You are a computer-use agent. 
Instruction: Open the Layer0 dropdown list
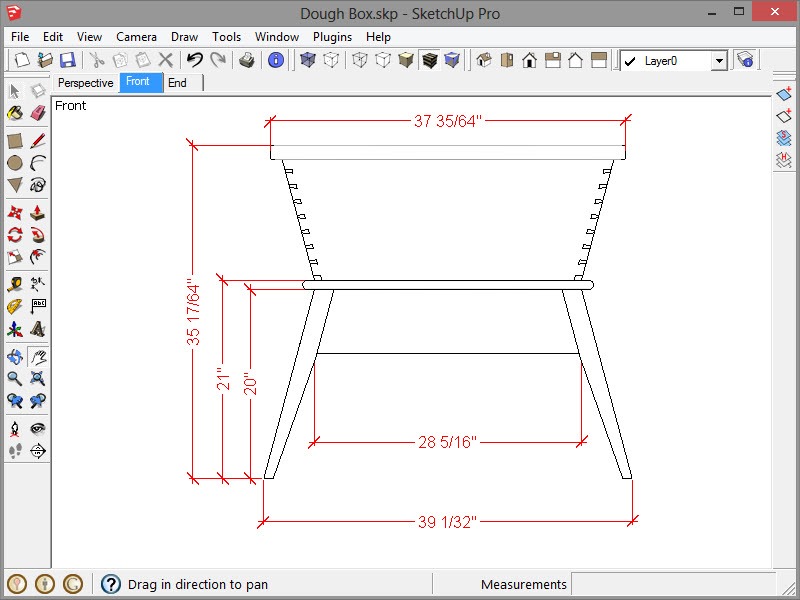[x=718, y=61]
